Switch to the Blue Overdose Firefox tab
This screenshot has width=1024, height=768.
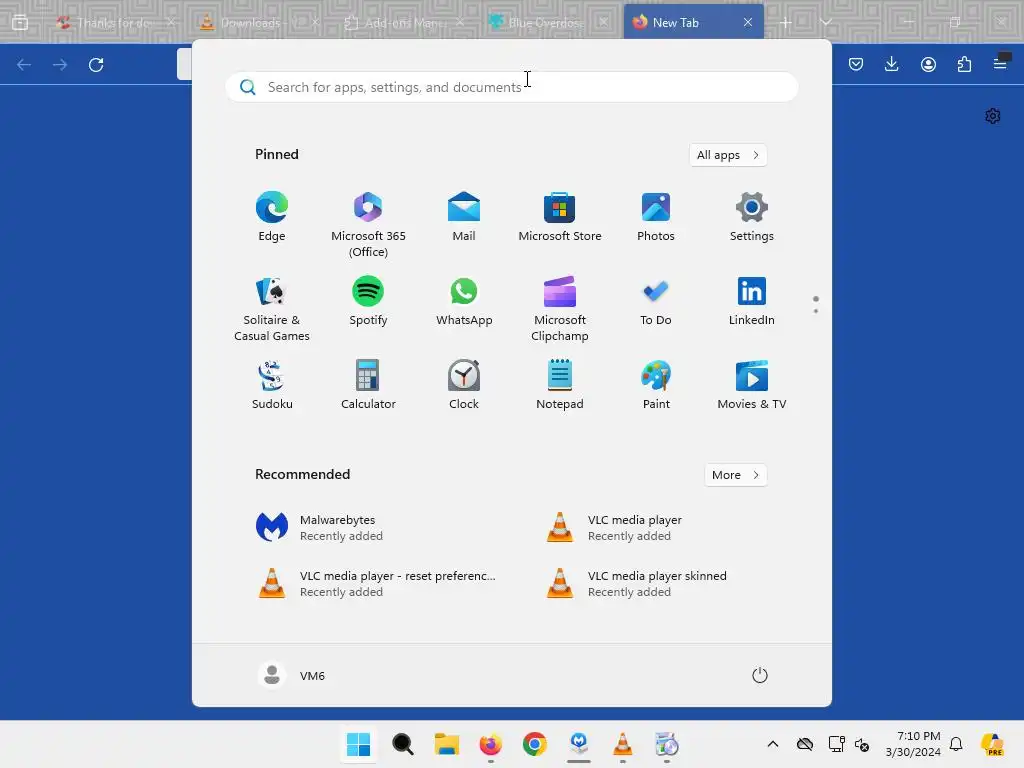tap(549, 22)
